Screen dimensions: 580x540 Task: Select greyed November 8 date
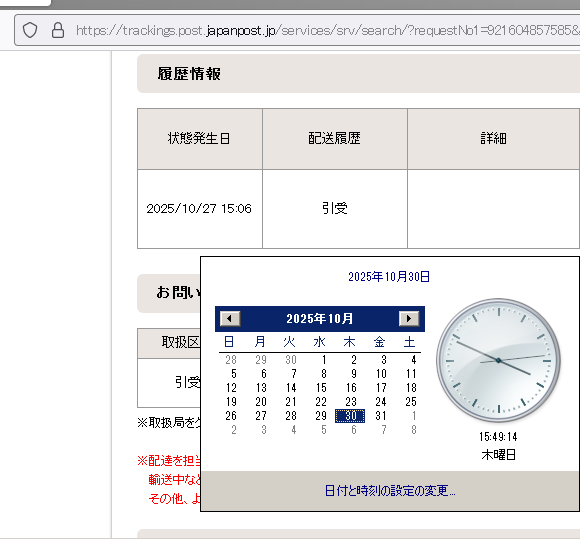click(414, 430)
